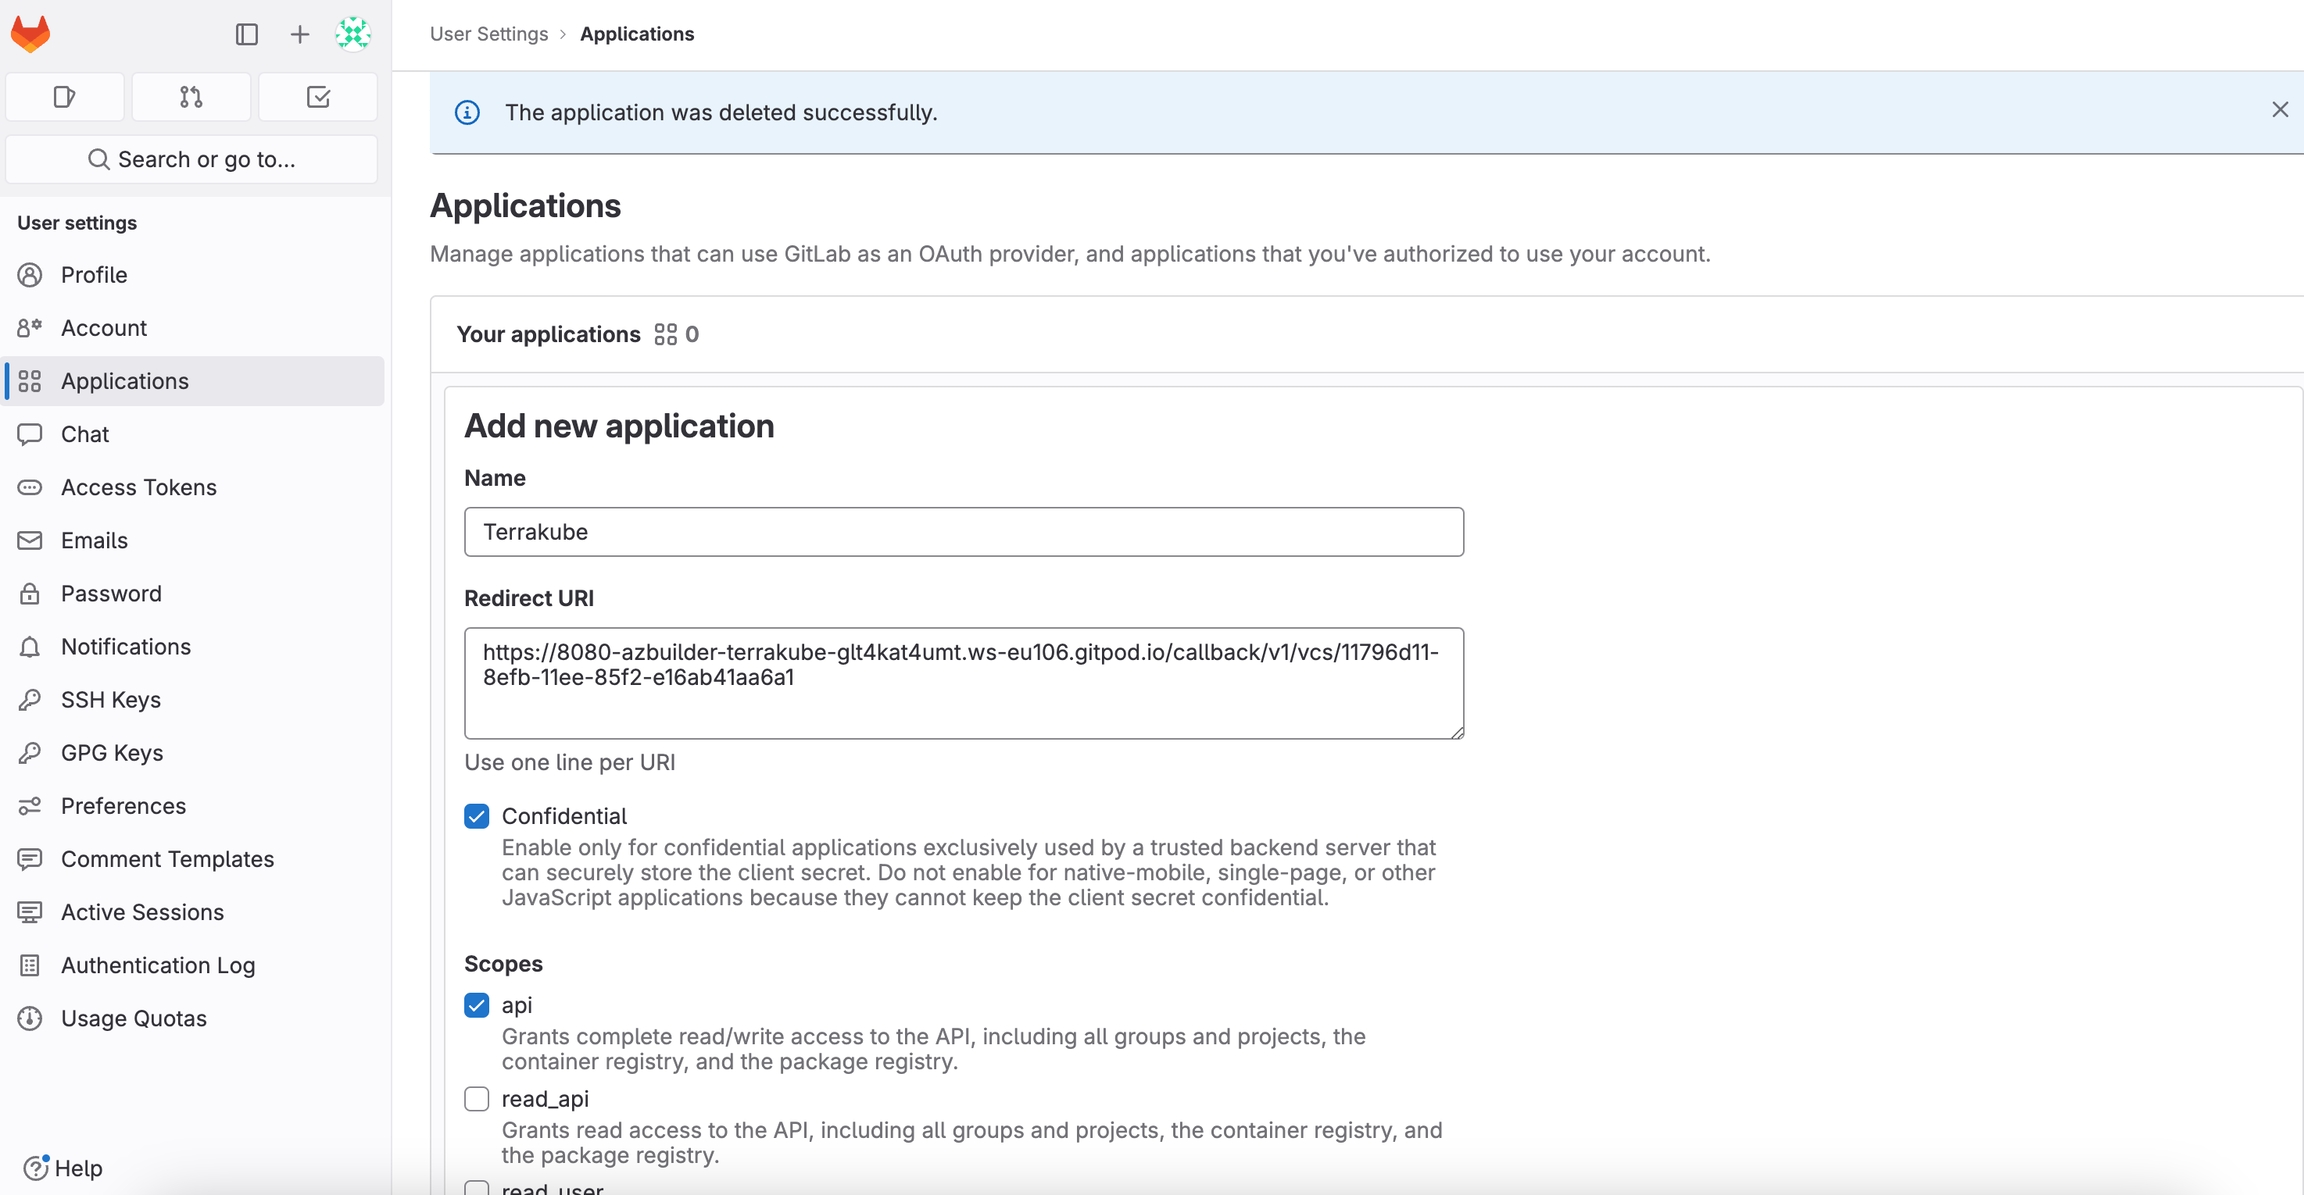Viewport: 2304px width, 1195px height.
Task: Click User Settings breadcrumb link
Action: [x=489, y=34]
